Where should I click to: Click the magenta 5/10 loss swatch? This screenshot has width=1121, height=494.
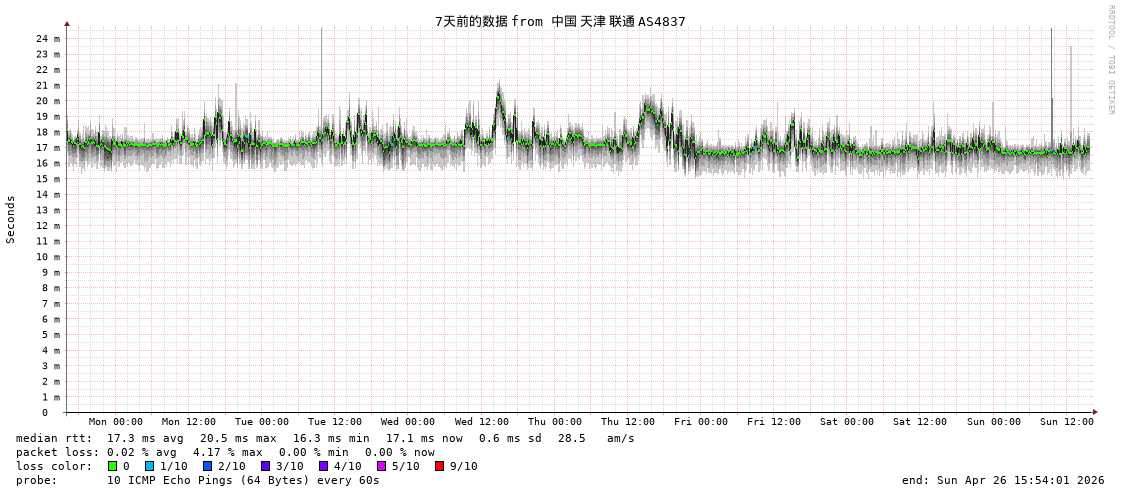[x=381, y=466]
